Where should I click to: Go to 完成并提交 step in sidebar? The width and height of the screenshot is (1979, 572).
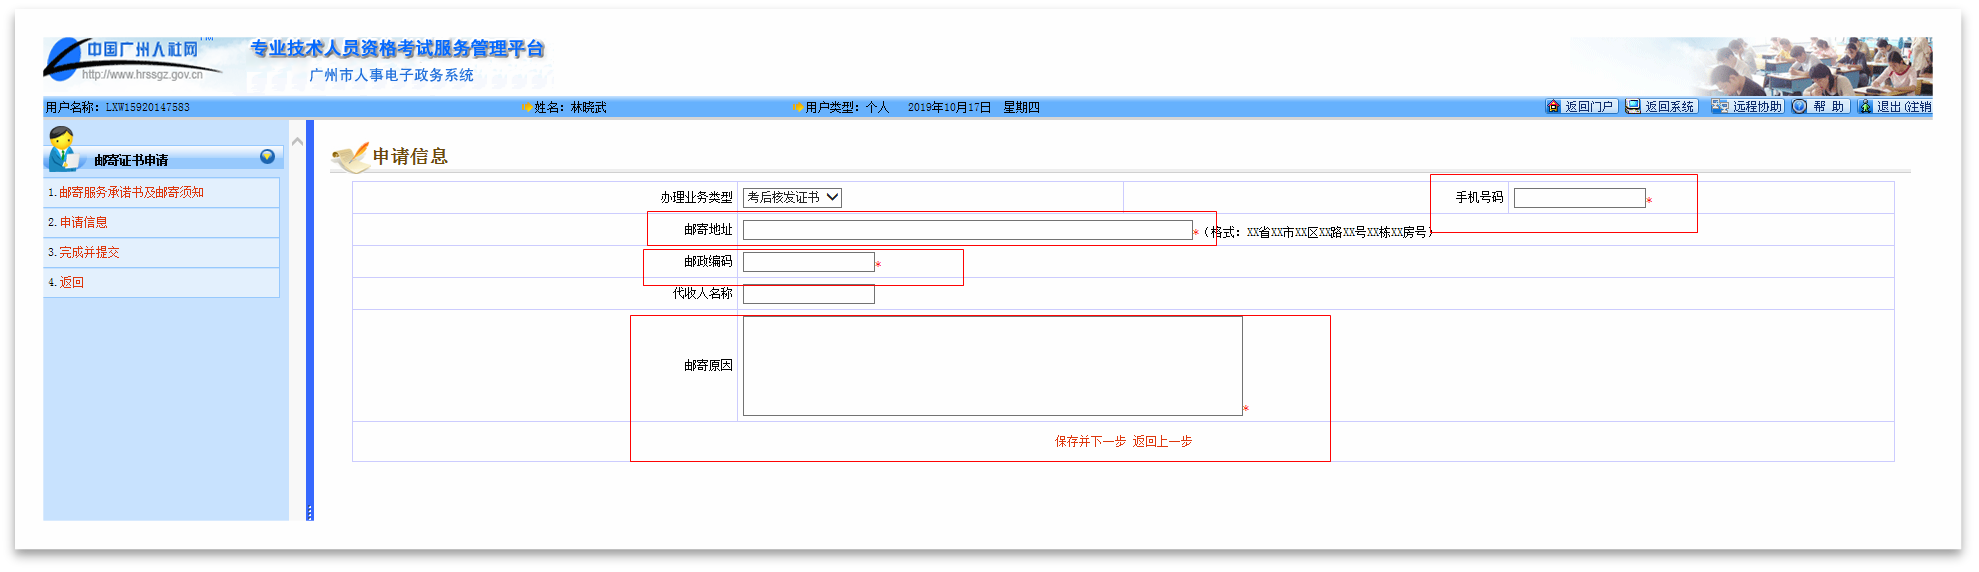(x=89, y=252)
